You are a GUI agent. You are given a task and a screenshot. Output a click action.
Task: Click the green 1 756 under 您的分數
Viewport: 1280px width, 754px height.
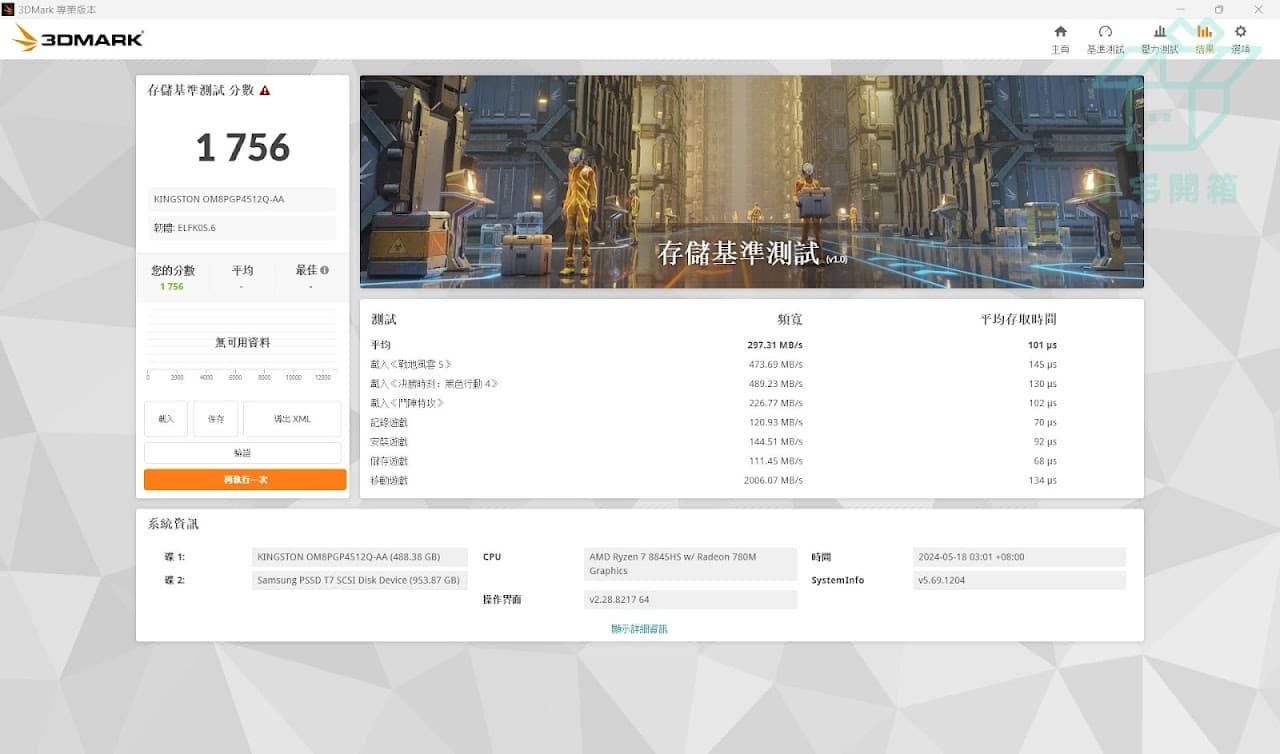172,286
